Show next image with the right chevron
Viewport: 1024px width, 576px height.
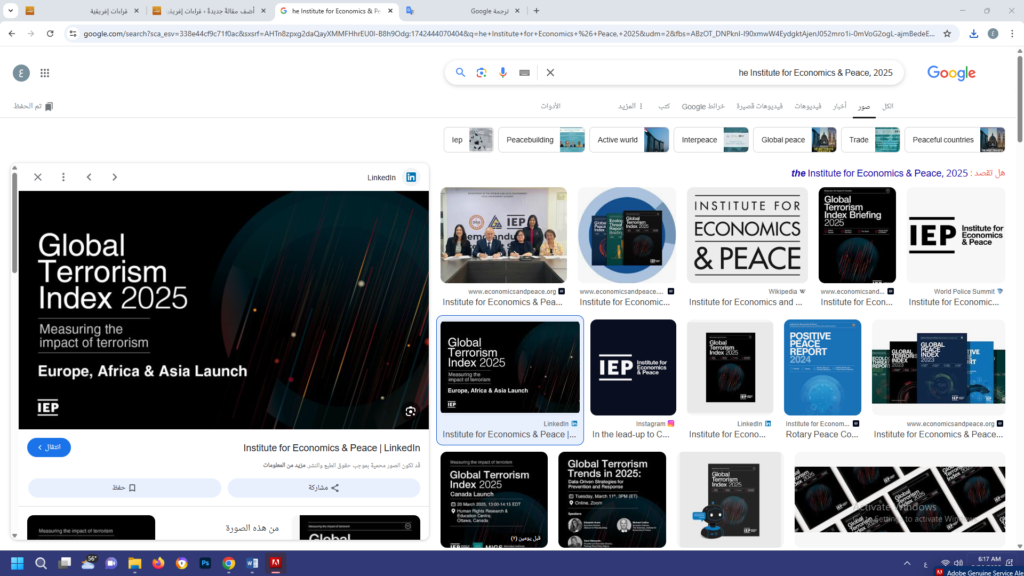coord(114,177)
